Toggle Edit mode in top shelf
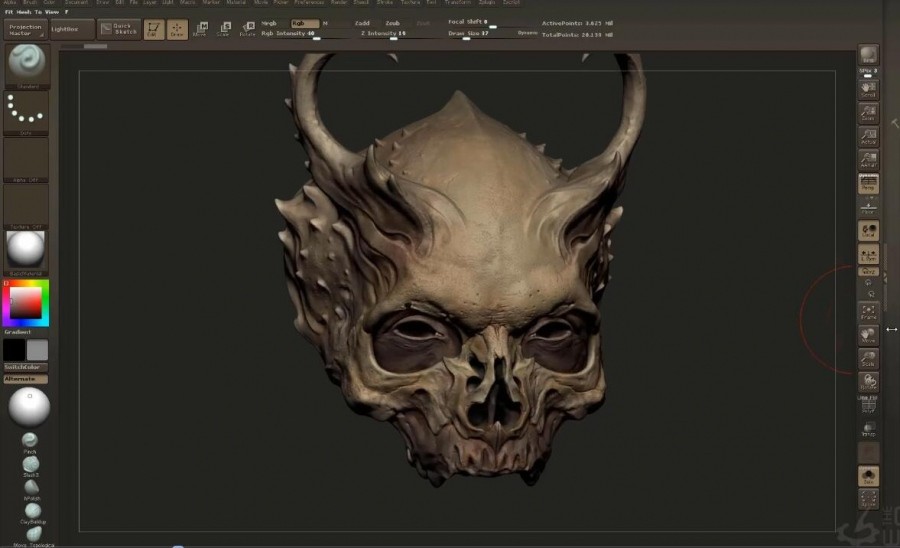This screenshot has width=900, height=548. pyautogui.click(x=153, y=29)
